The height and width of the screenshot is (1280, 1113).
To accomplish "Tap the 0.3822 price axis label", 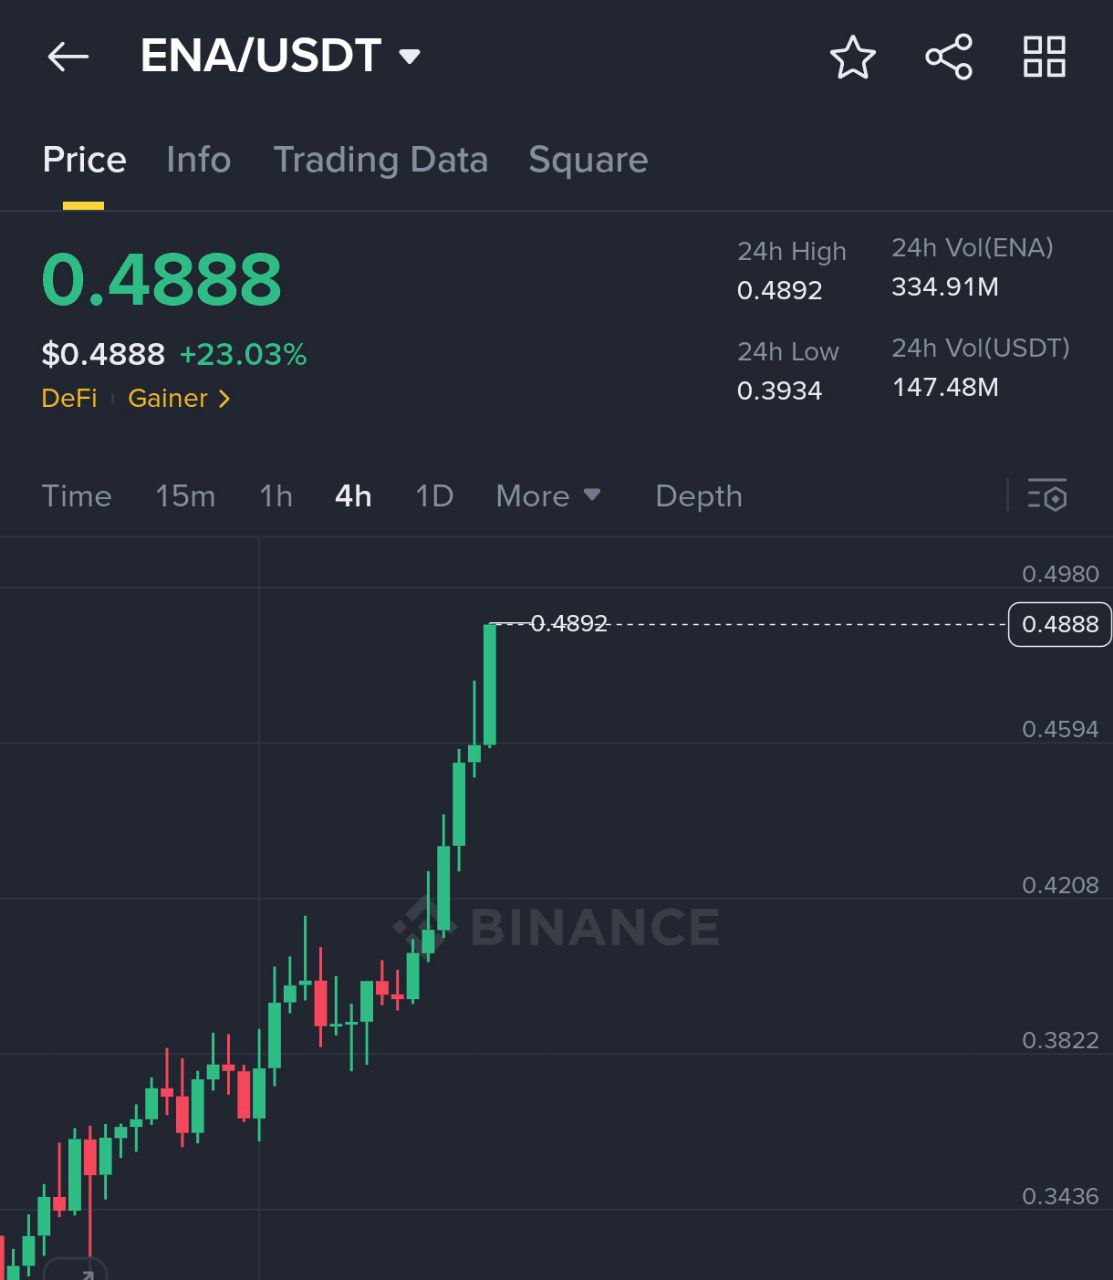I will [x=1060, y=1040].
